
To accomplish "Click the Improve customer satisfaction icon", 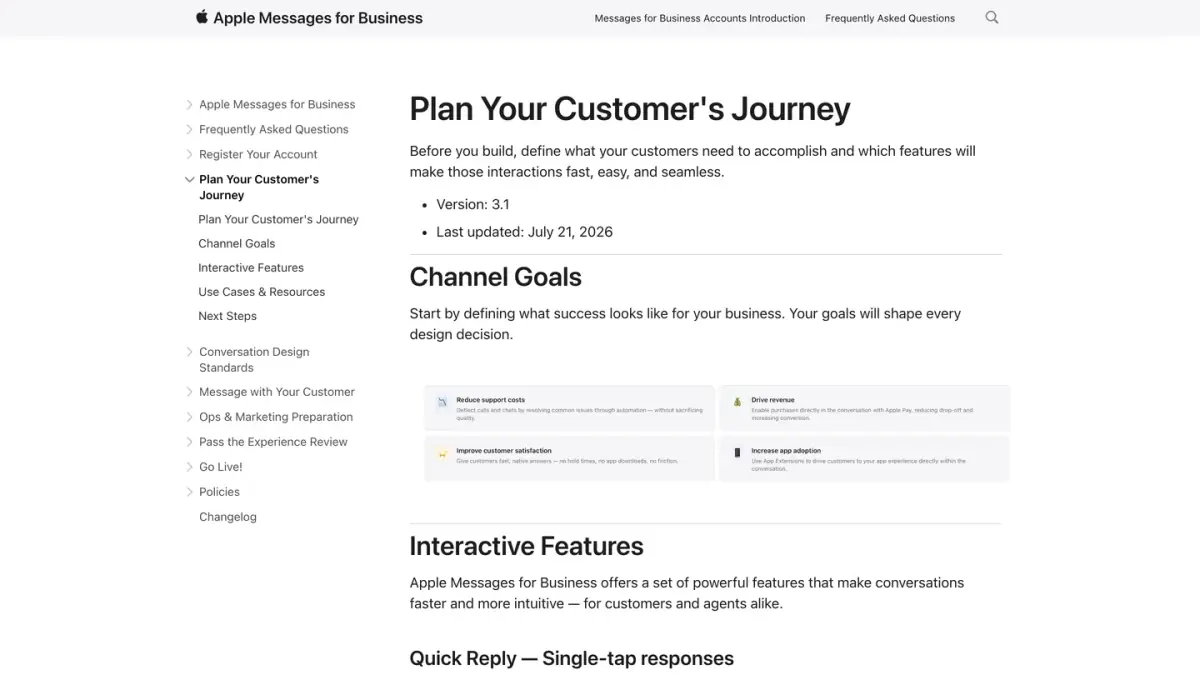I will [441, 454].
